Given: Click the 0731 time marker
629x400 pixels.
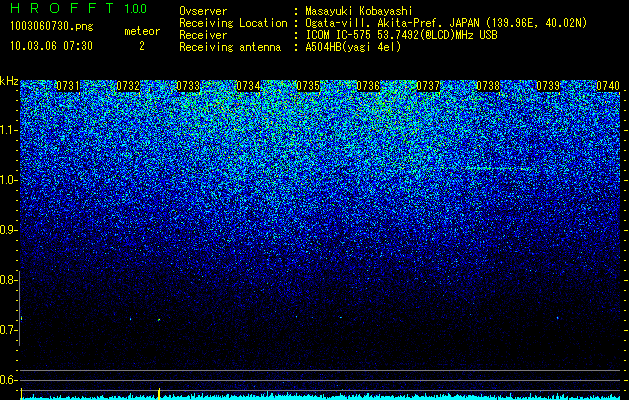Looking at the screenshot, I should 67,86.
